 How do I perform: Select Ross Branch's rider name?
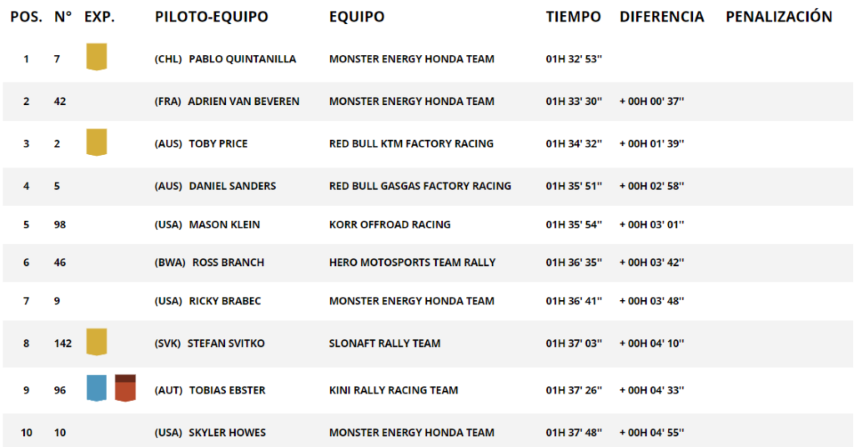pos(228,262)
